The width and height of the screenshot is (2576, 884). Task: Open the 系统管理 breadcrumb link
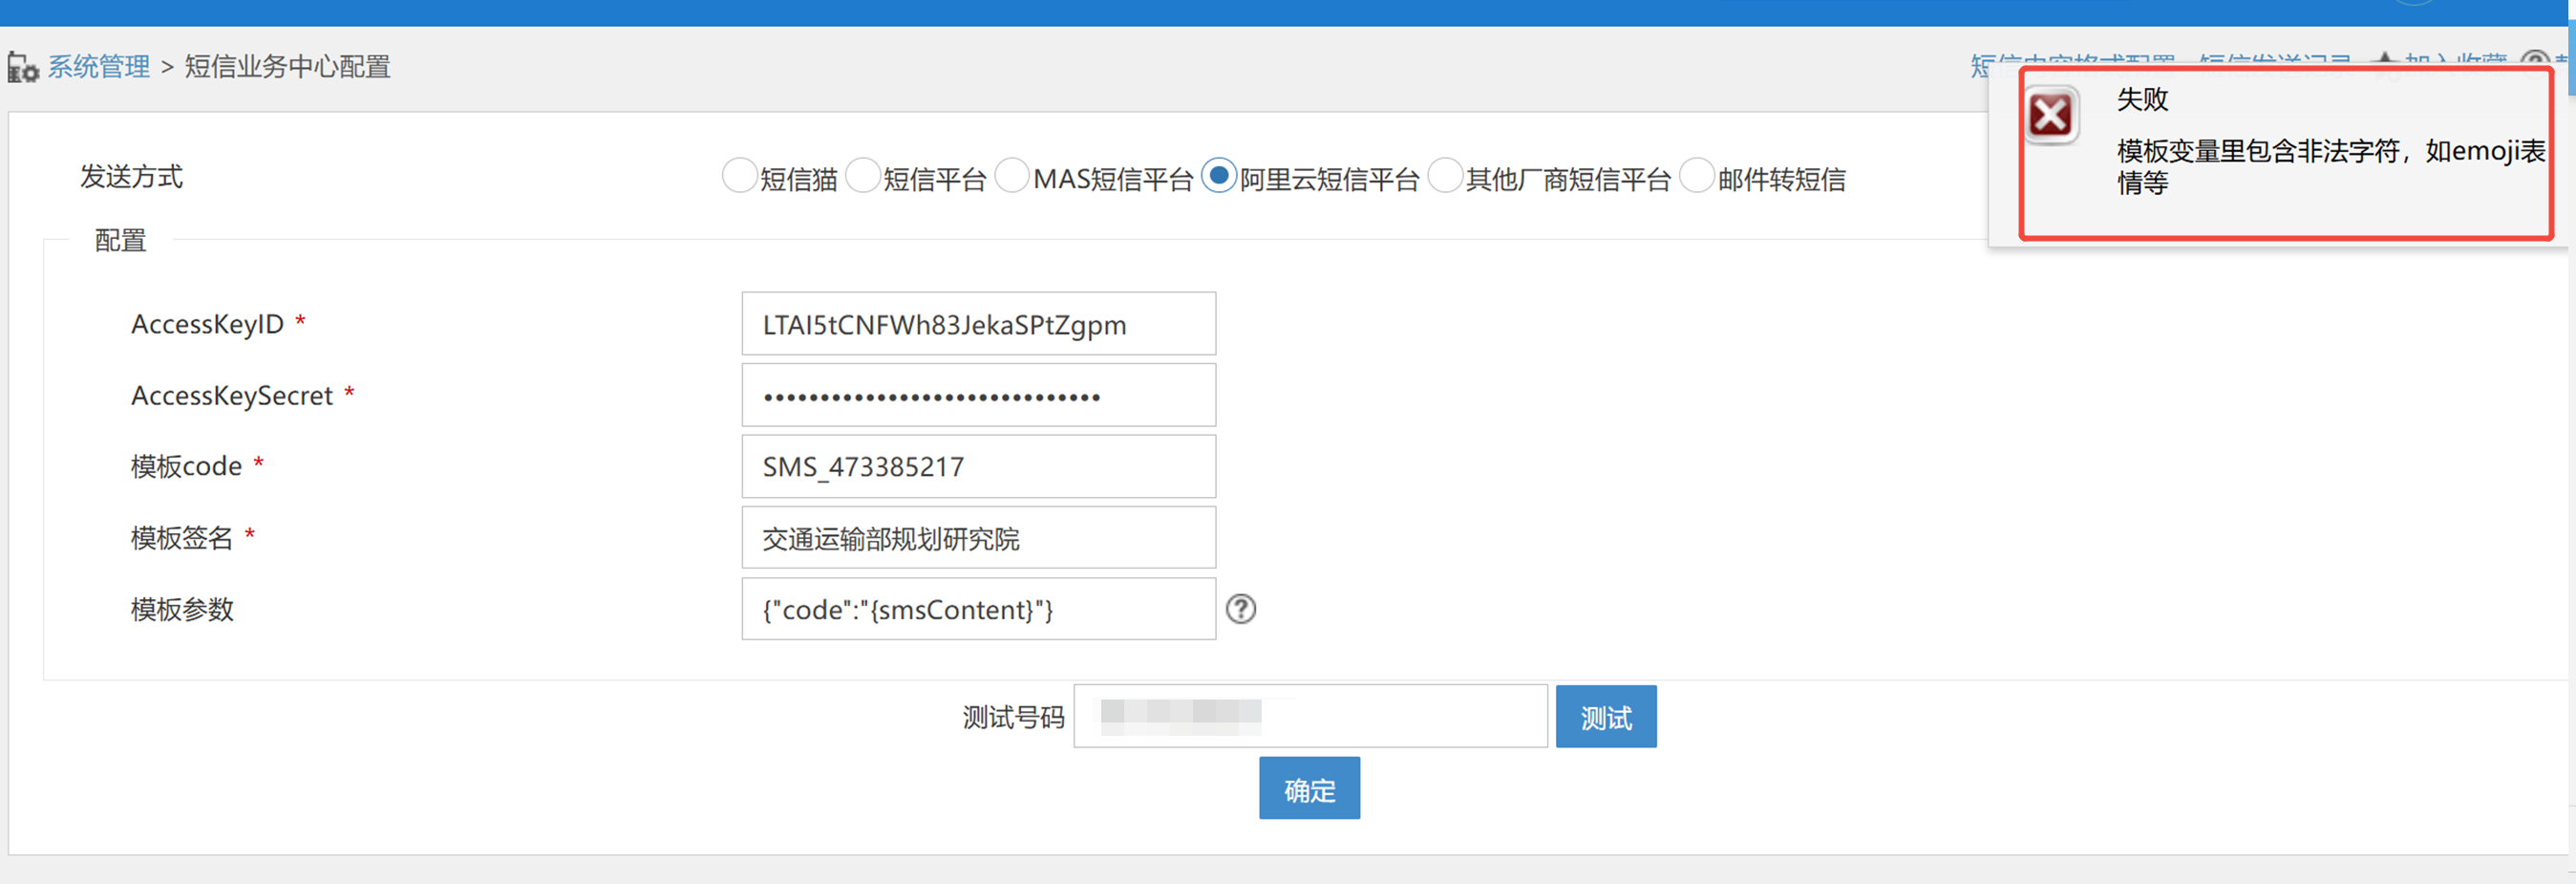coord(99,67)
